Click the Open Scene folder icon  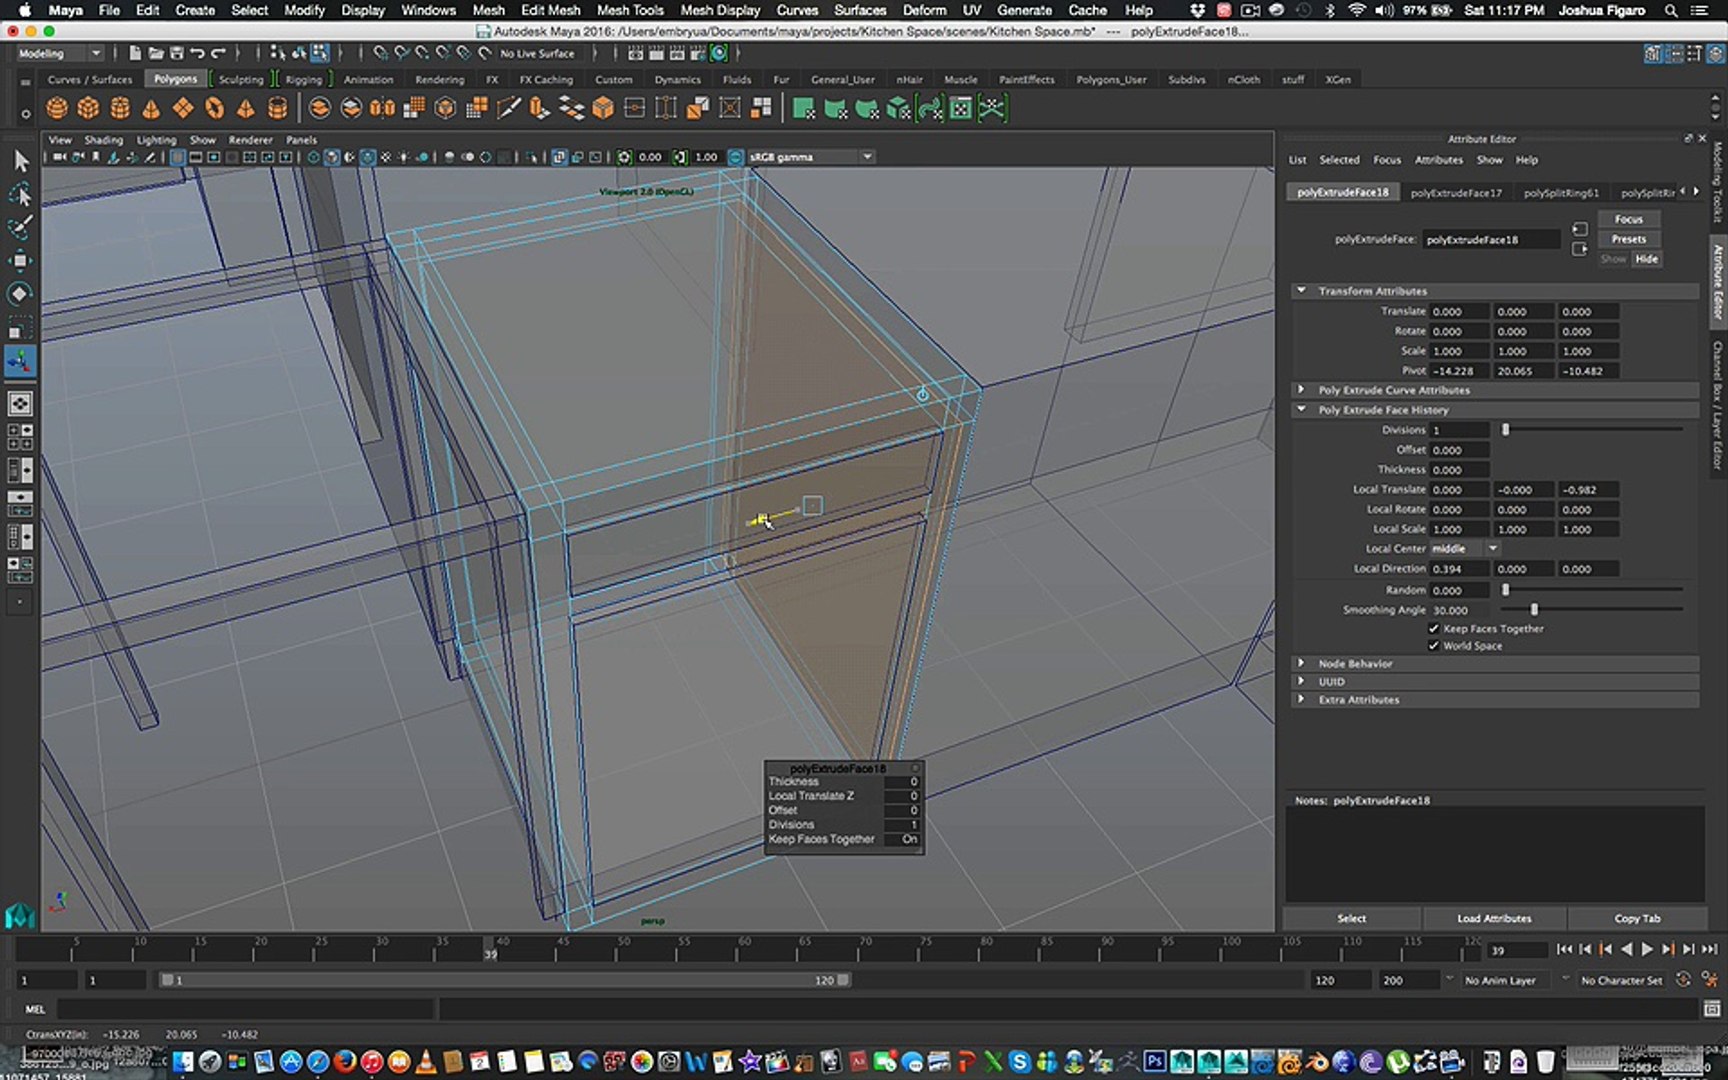tap(156, 53)
